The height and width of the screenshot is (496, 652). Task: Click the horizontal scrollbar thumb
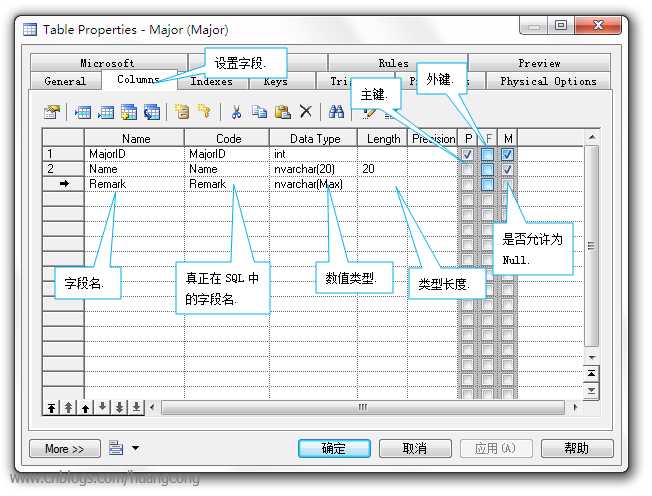[363, 407]
